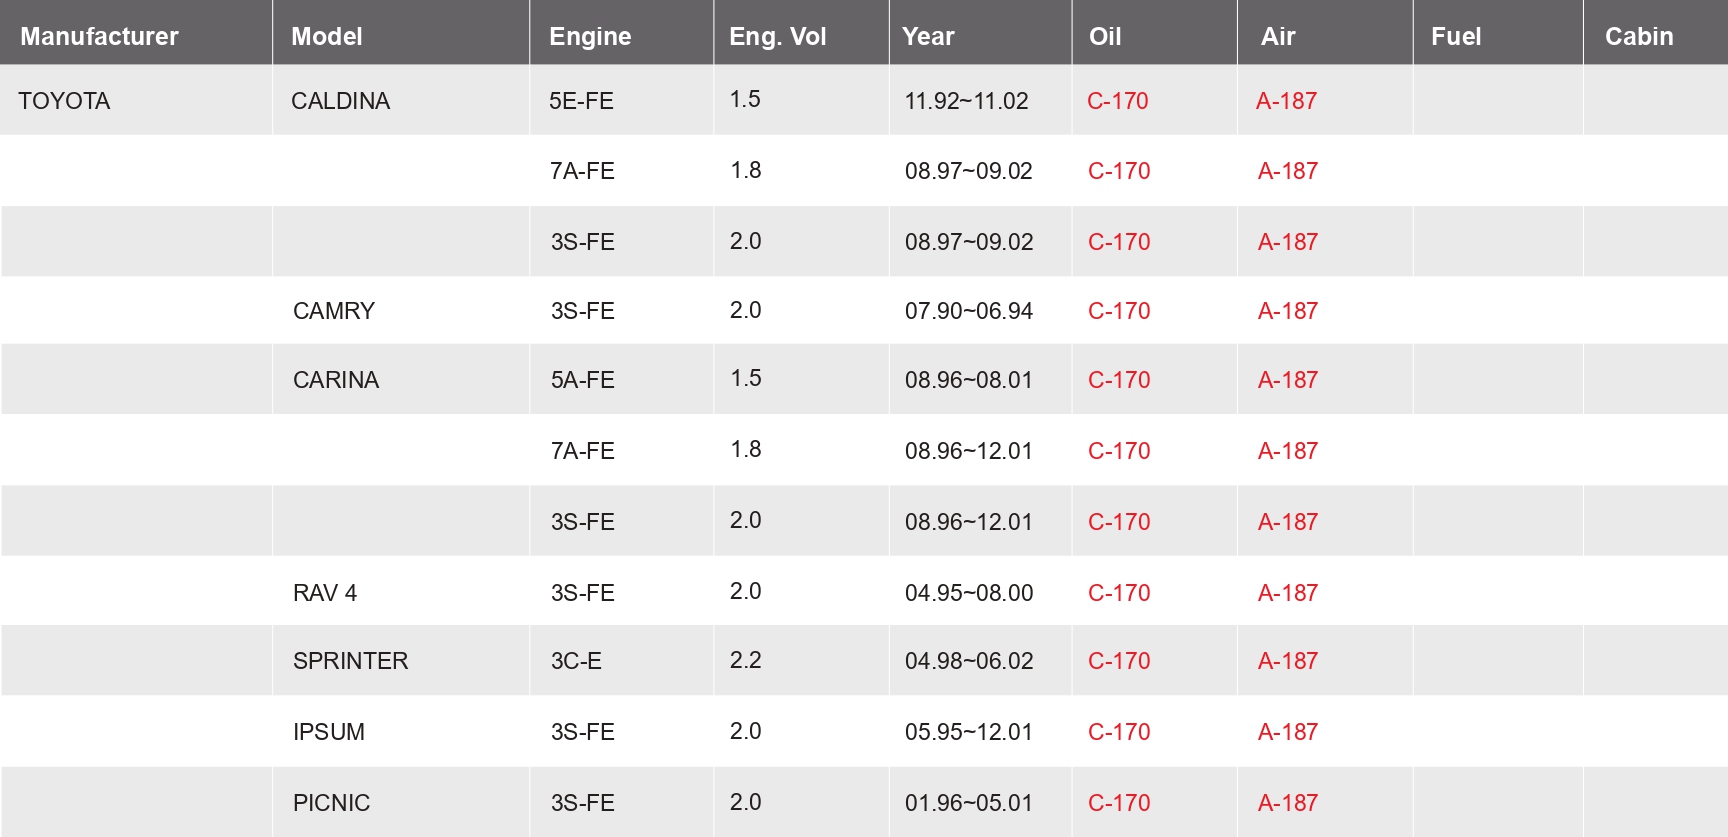Open A-187 link in the IPSUM row

1287,732
